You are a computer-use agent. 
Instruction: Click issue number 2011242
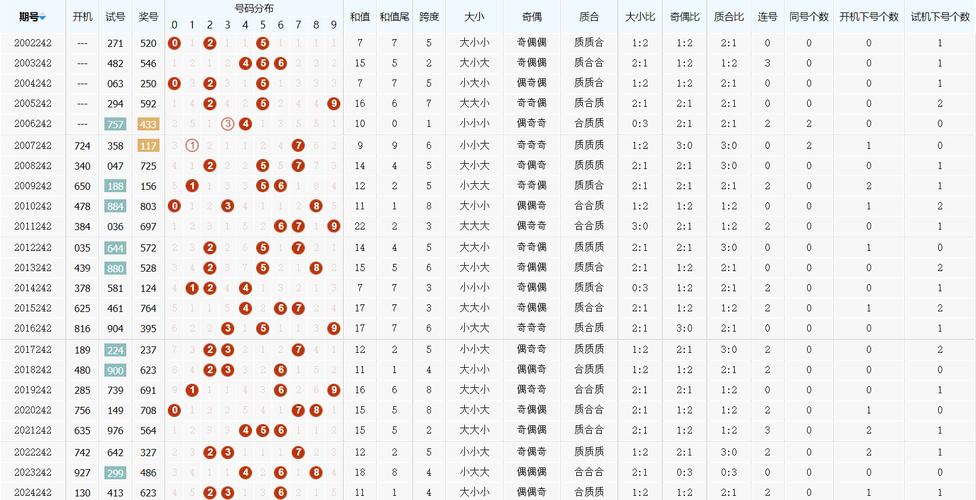pyautogui.click(x=32, y=227)
